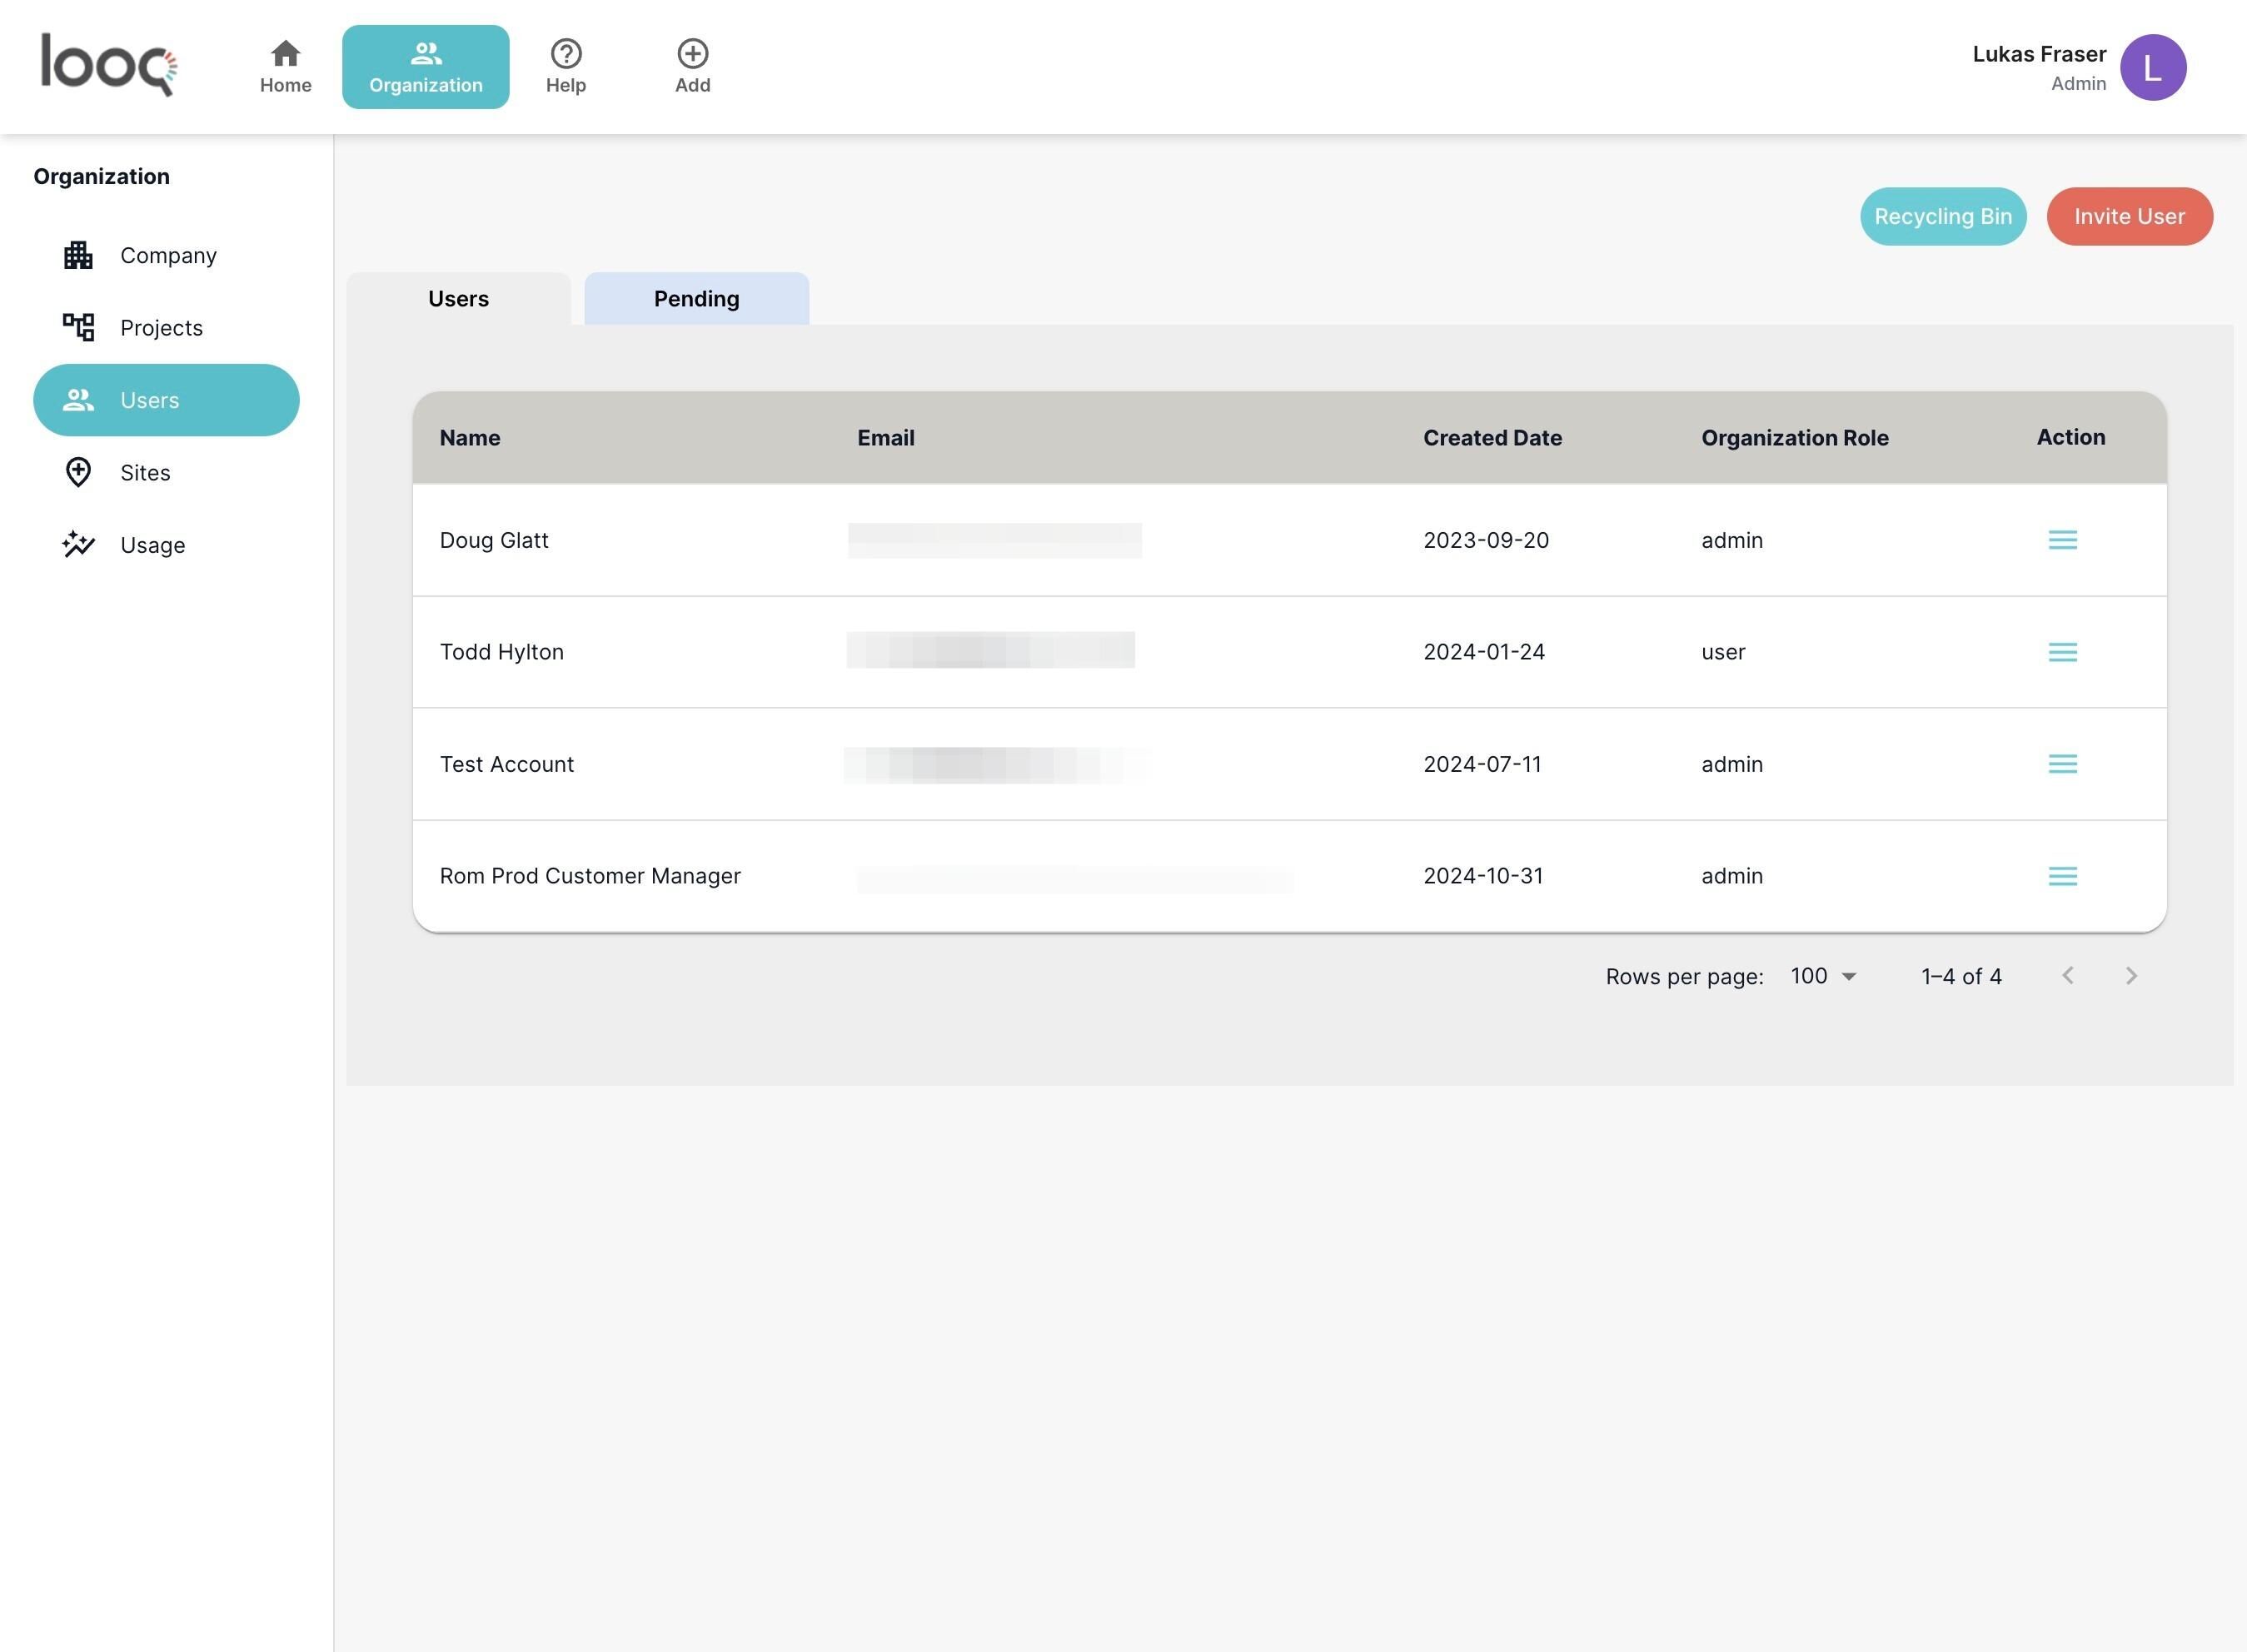Go to next page of users
Screen dimensions: 2247x1652
[x=2130, y=976]
